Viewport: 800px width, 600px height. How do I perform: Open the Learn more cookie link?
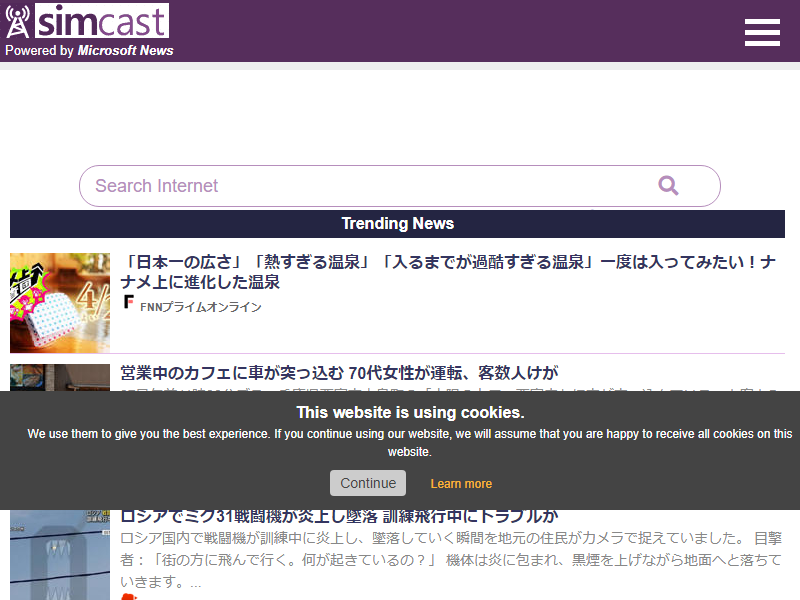tap(461, 484)
